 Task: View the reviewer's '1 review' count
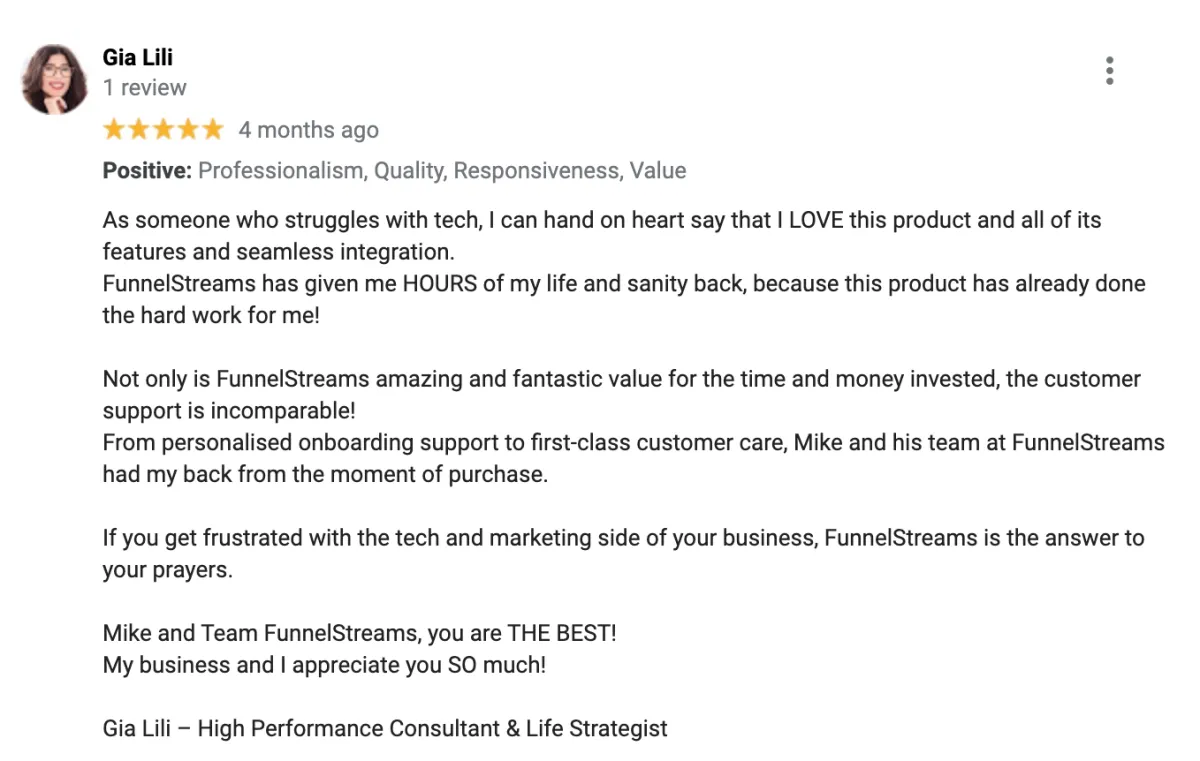pos(145,88)
